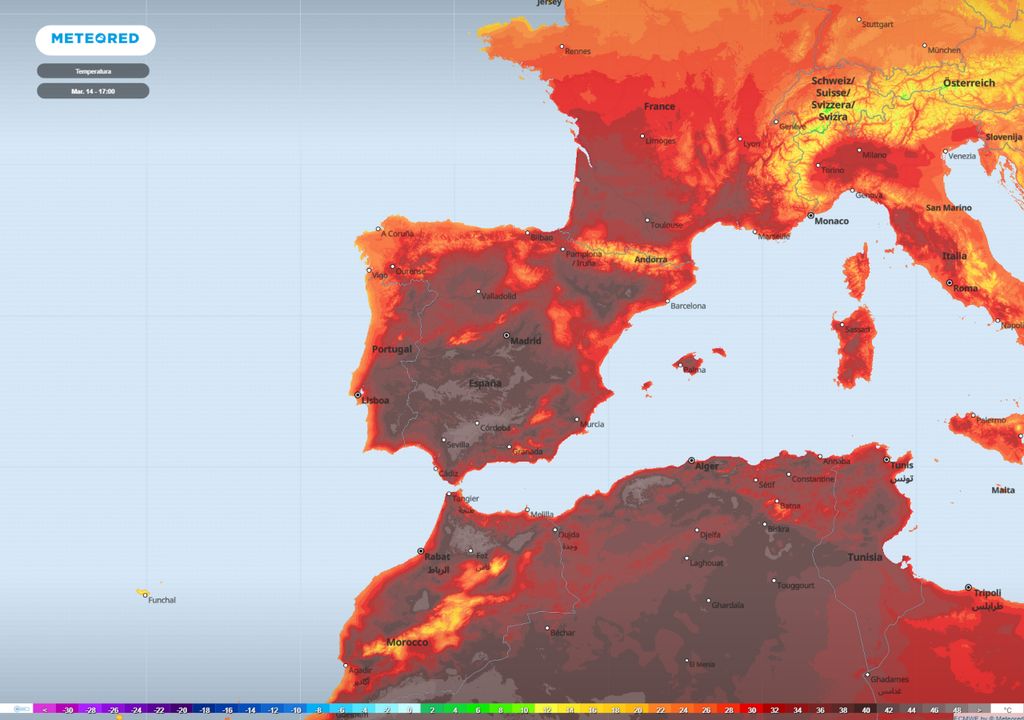The width and height of the screenshot is (1024, 720).
Task: Select the Madrid city marker
Action: (x=506, y=335)
